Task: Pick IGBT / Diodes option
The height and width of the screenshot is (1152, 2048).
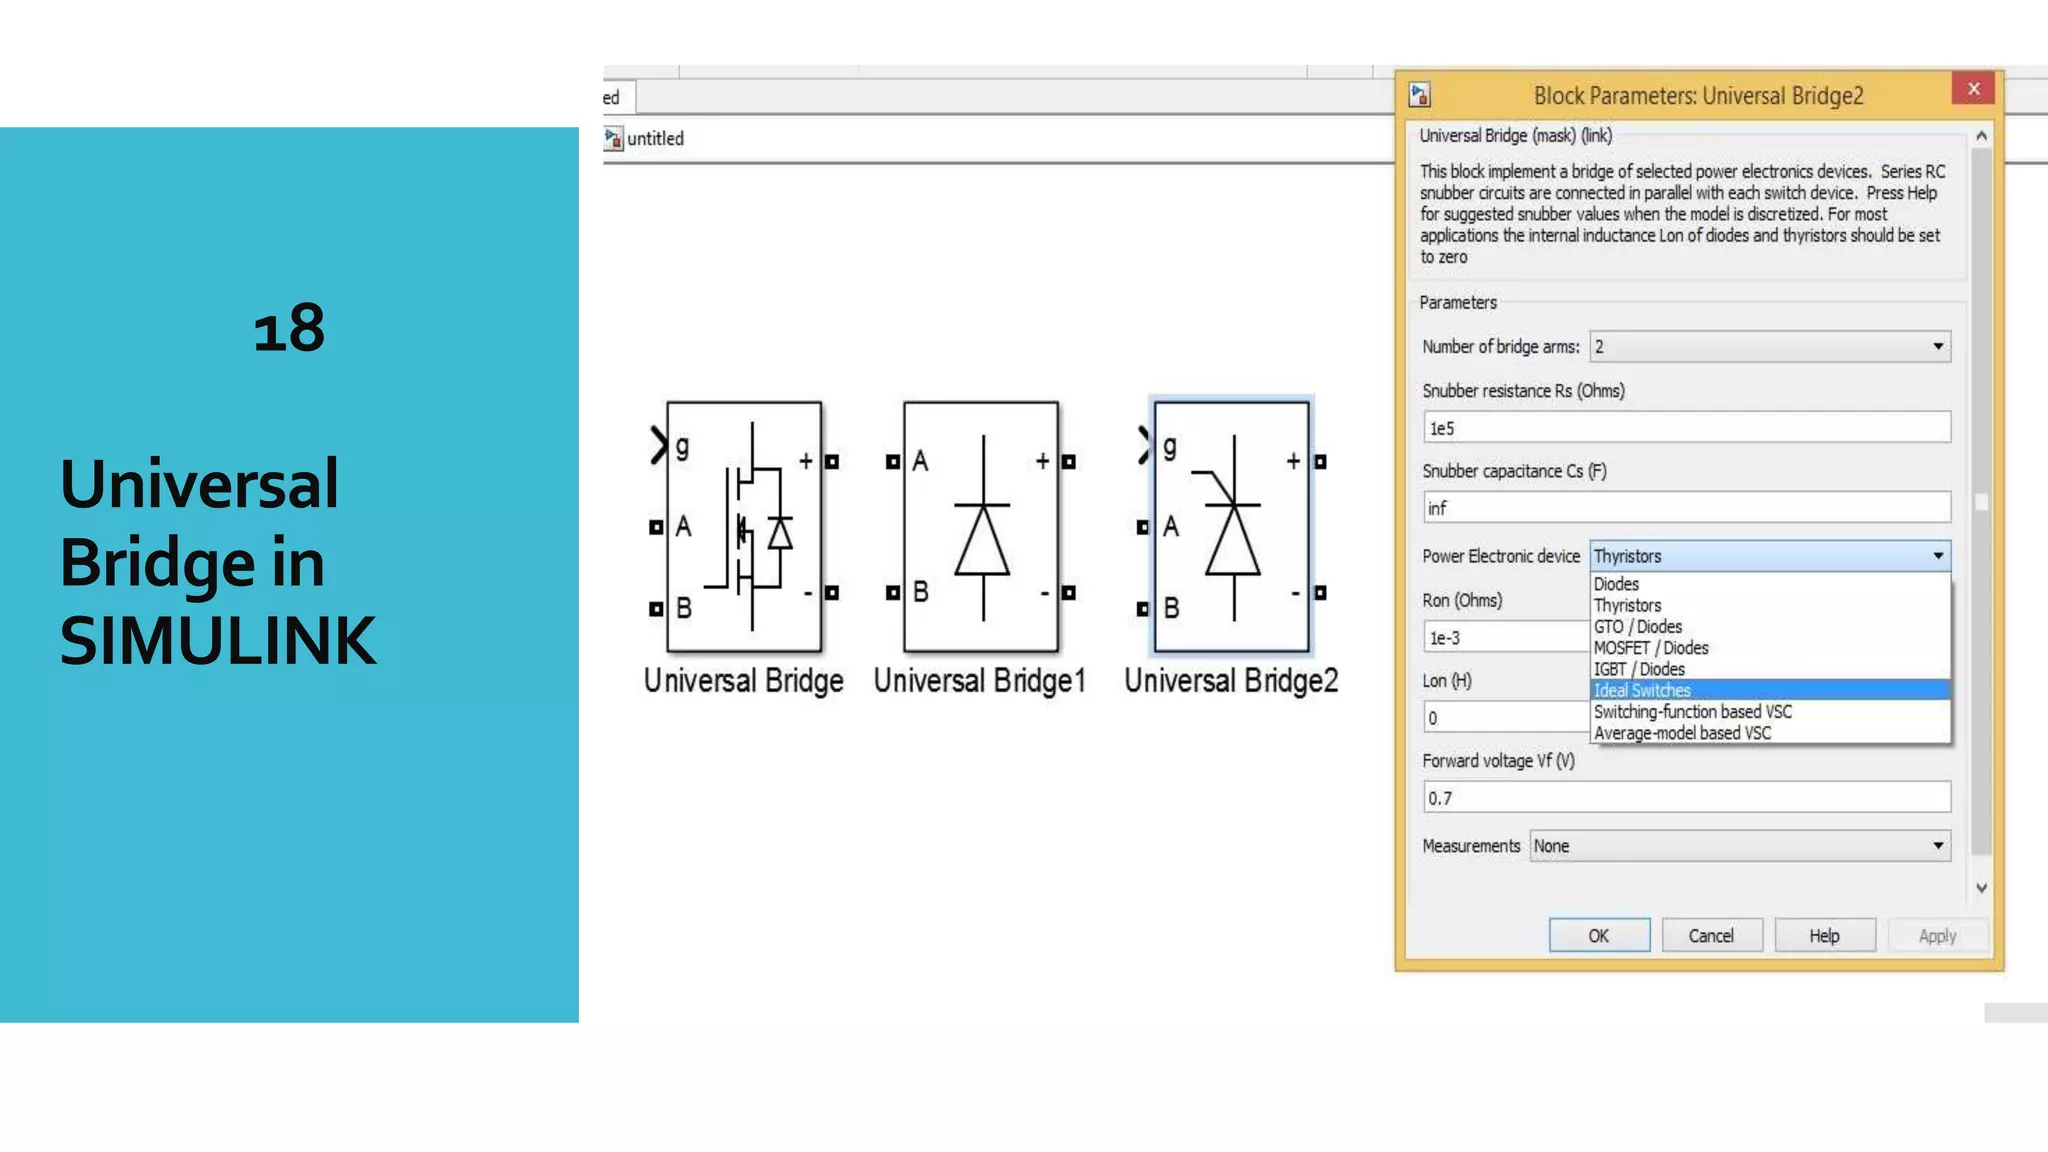Action: click(x=1639, y=669)
